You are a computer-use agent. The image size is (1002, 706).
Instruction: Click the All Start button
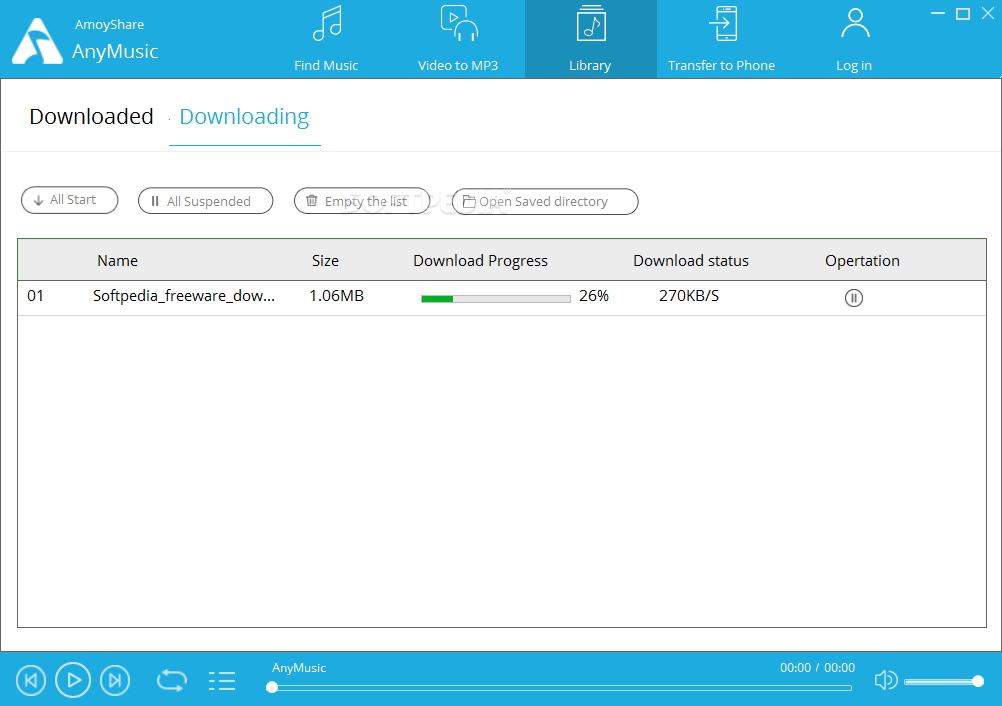point(70,200)
